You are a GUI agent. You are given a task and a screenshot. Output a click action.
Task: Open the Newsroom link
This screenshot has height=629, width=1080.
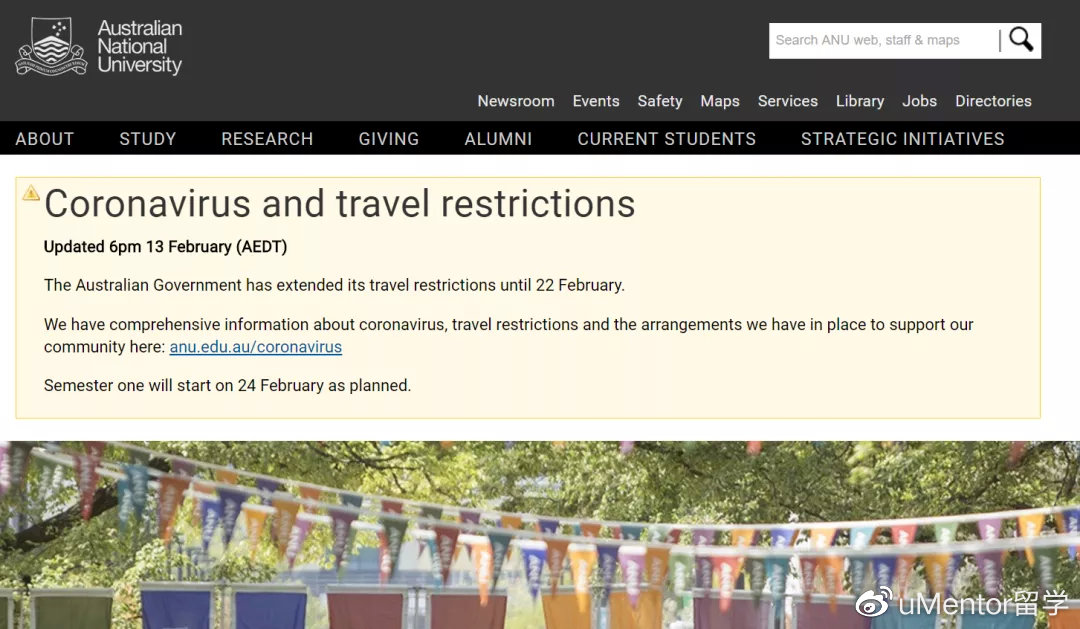[515, 101]
